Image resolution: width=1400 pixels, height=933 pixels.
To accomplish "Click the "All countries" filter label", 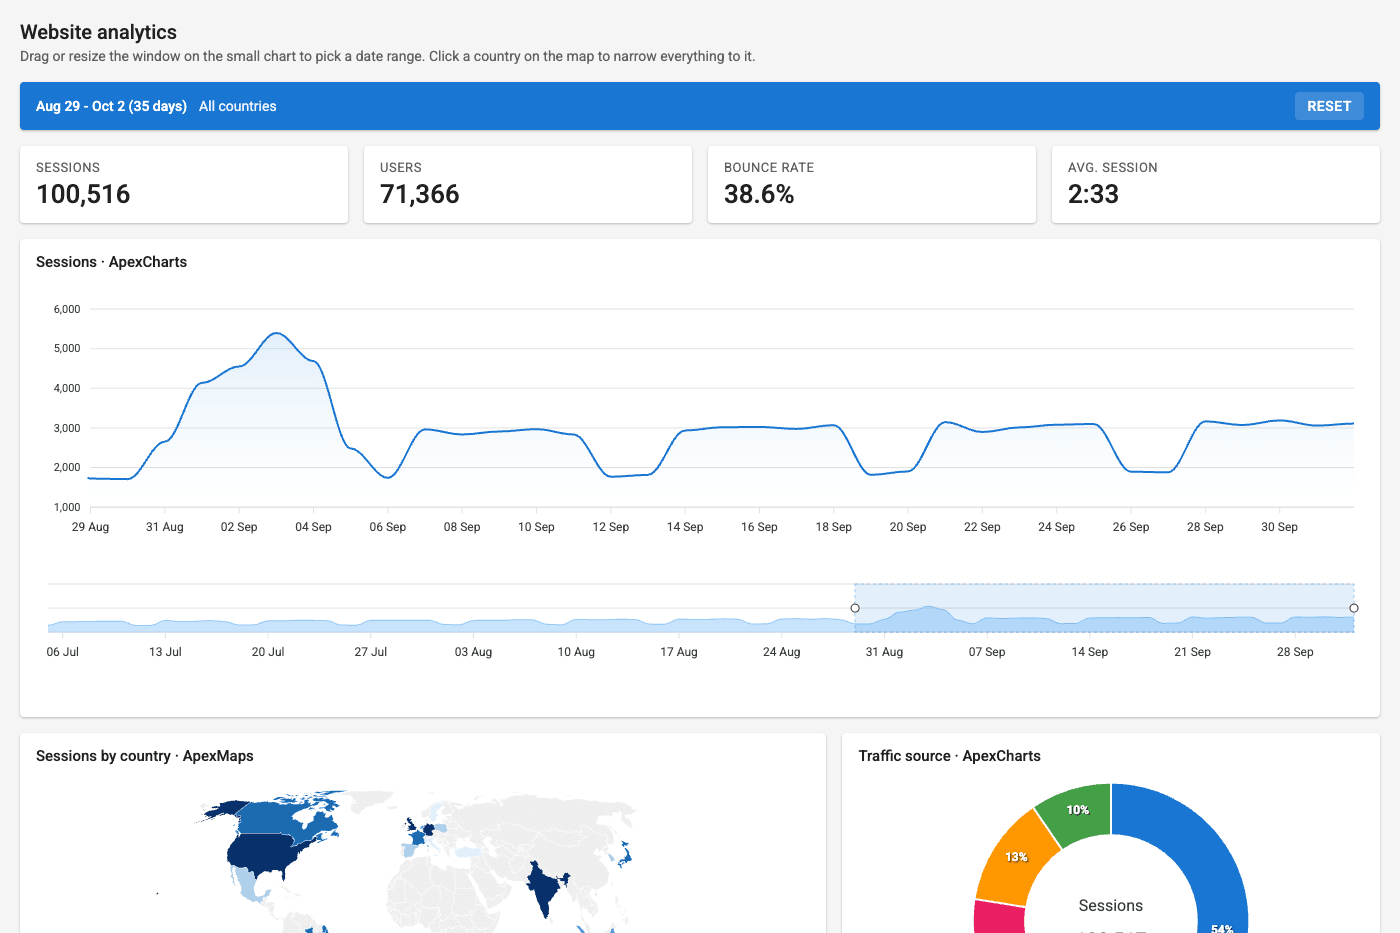I will pos(238,106).
